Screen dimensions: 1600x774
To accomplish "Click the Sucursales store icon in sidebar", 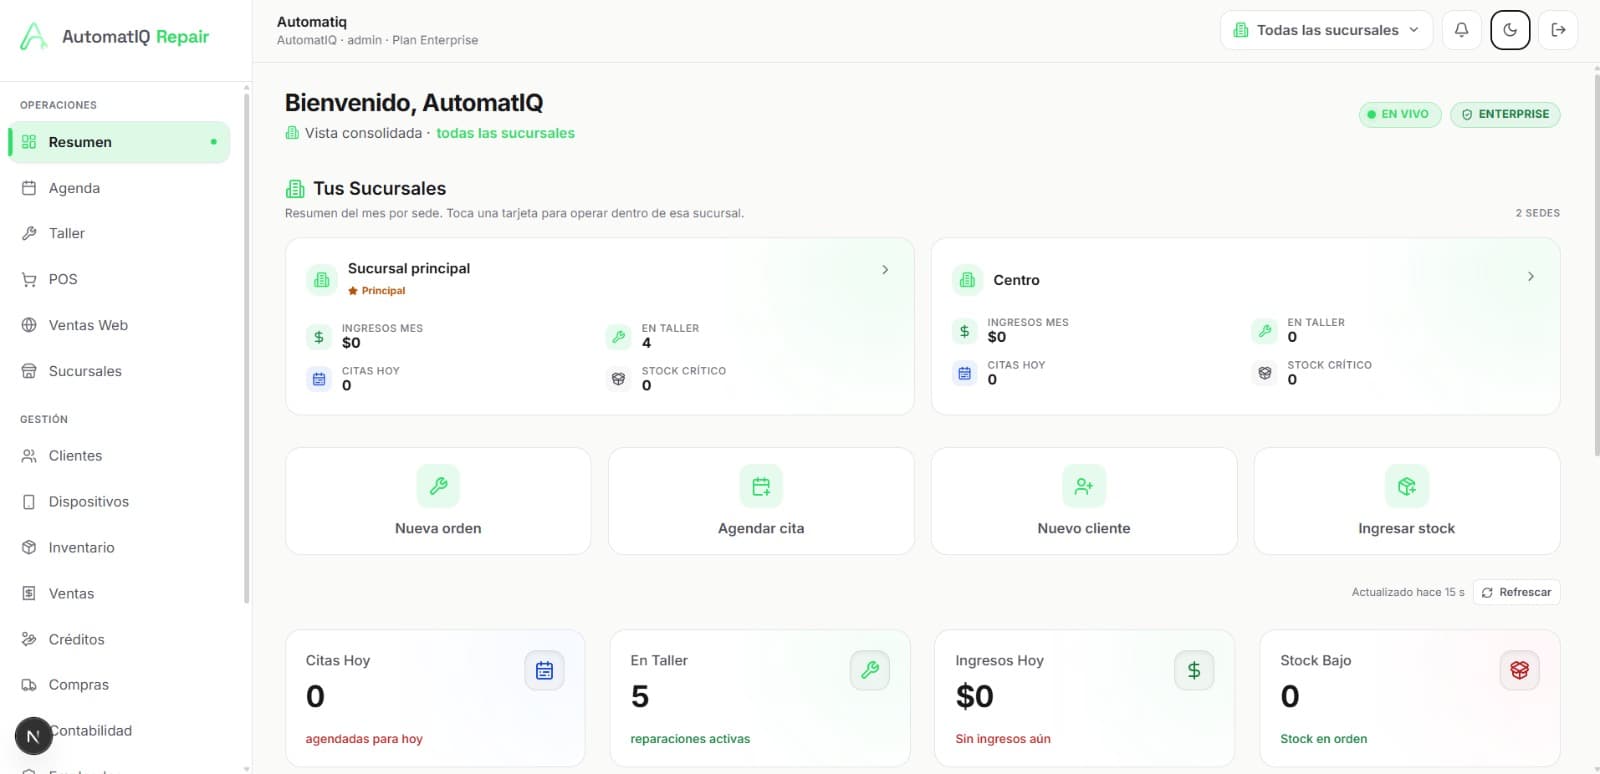I will coord(29,371).
